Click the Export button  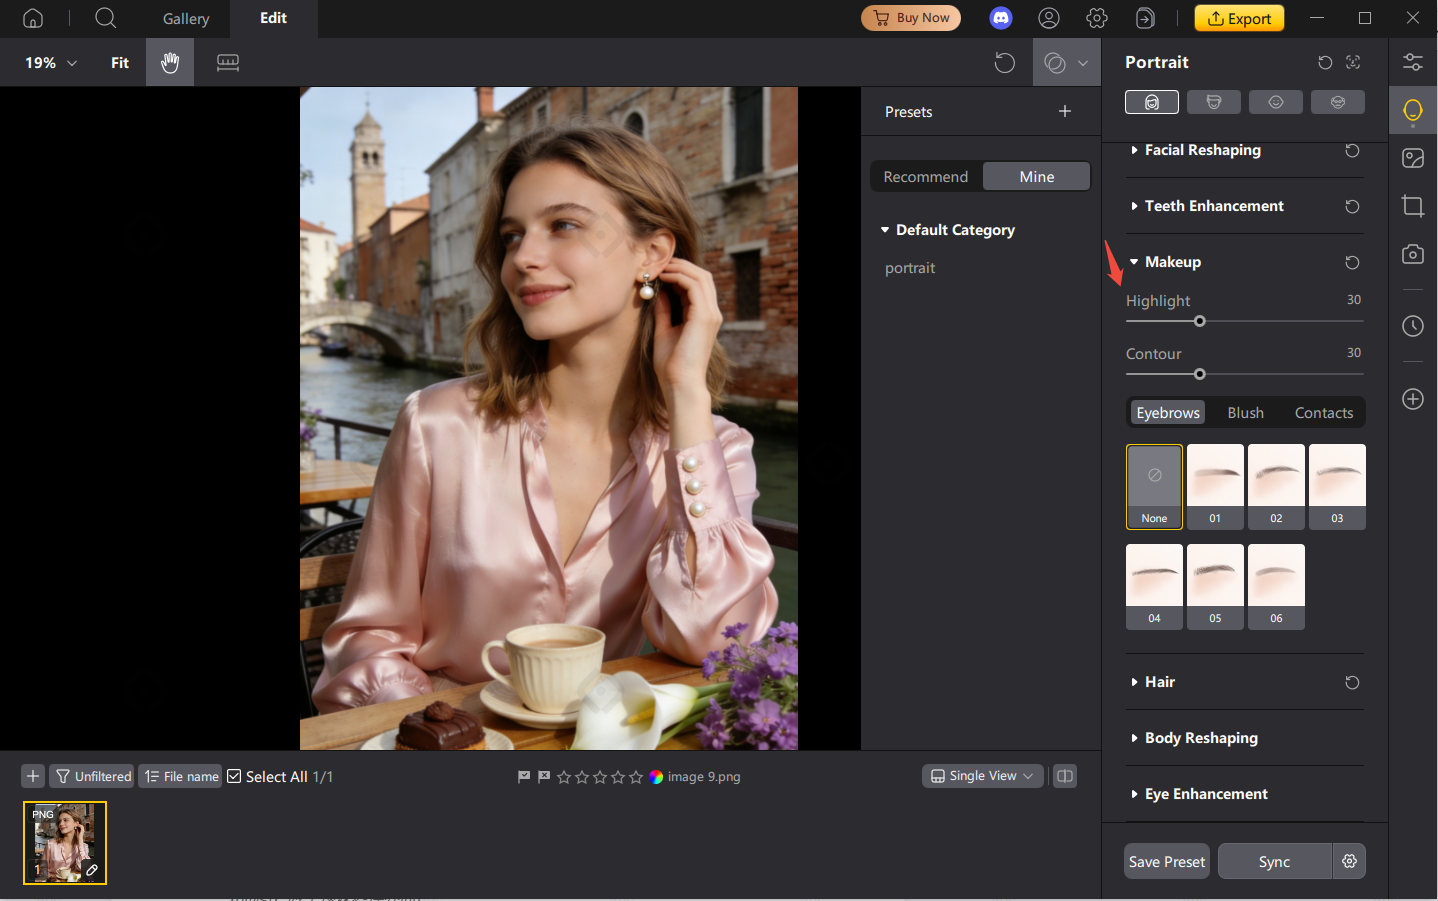[x=1239, y=18]
